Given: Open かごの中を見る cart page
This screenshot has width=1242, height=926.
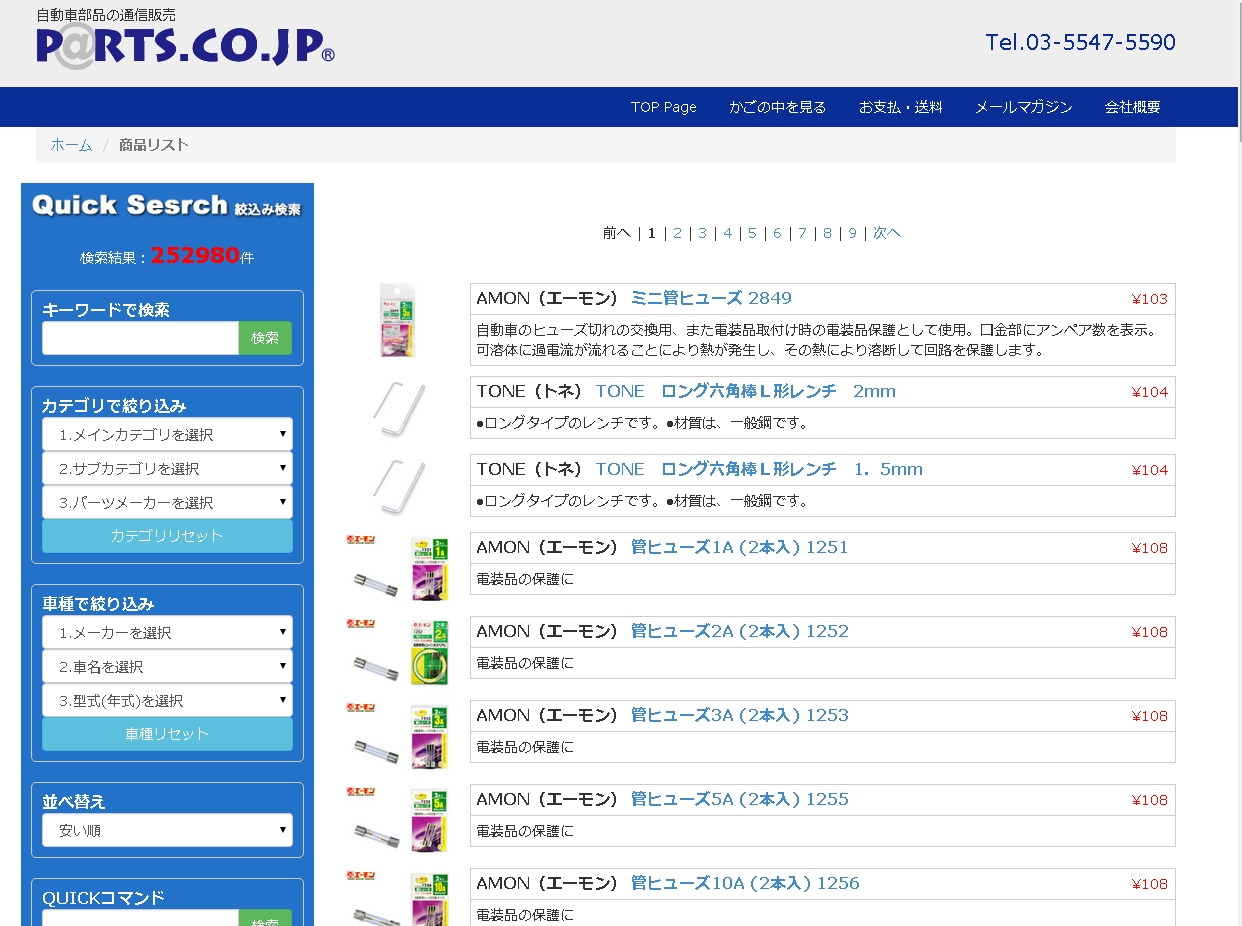Looking at the screenshot, I should click(778, 107).
